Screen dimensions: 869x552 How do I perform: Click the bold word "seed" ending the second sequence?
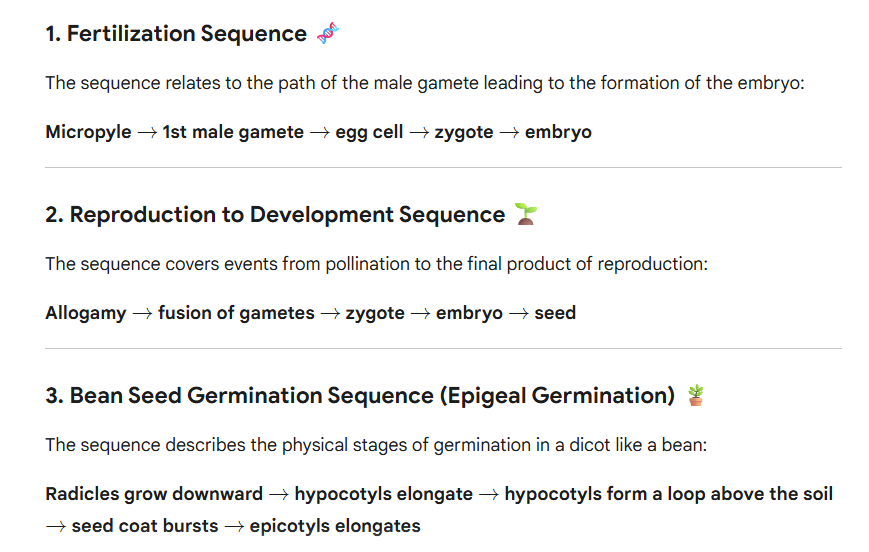pyautogui.click(x=555, y=313)
